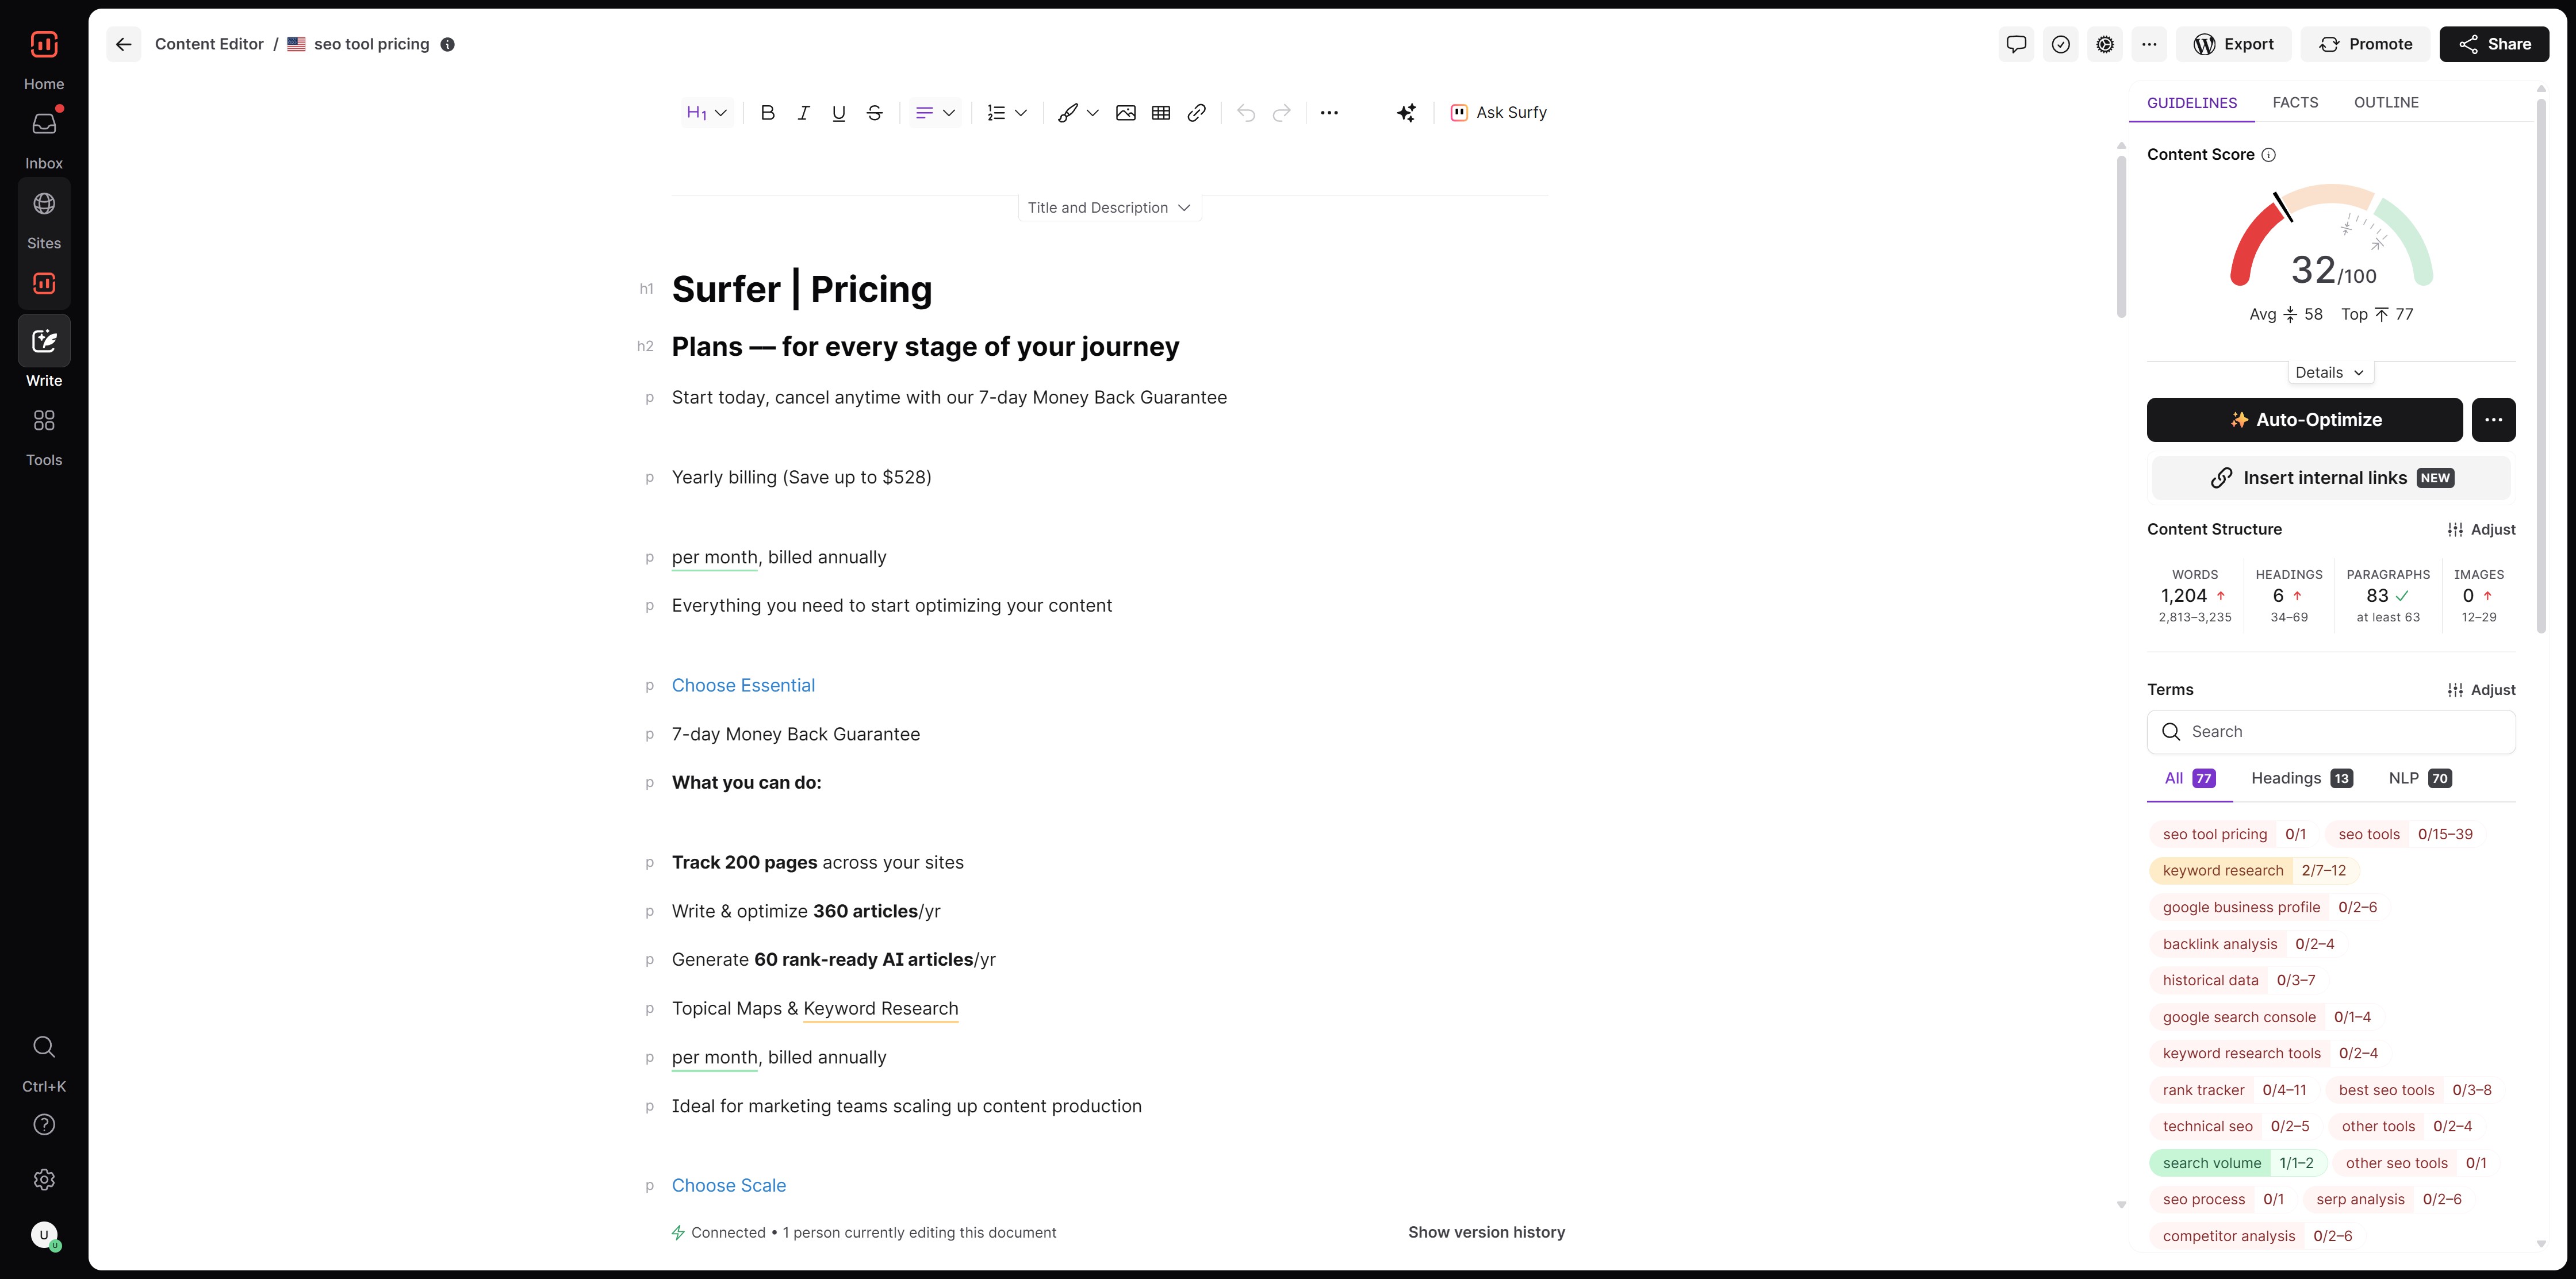Image resolution: width=2576 pixels, height=1279 pixels.
Task: Insert a link from the toolbar
Action: coord(1196,113)
